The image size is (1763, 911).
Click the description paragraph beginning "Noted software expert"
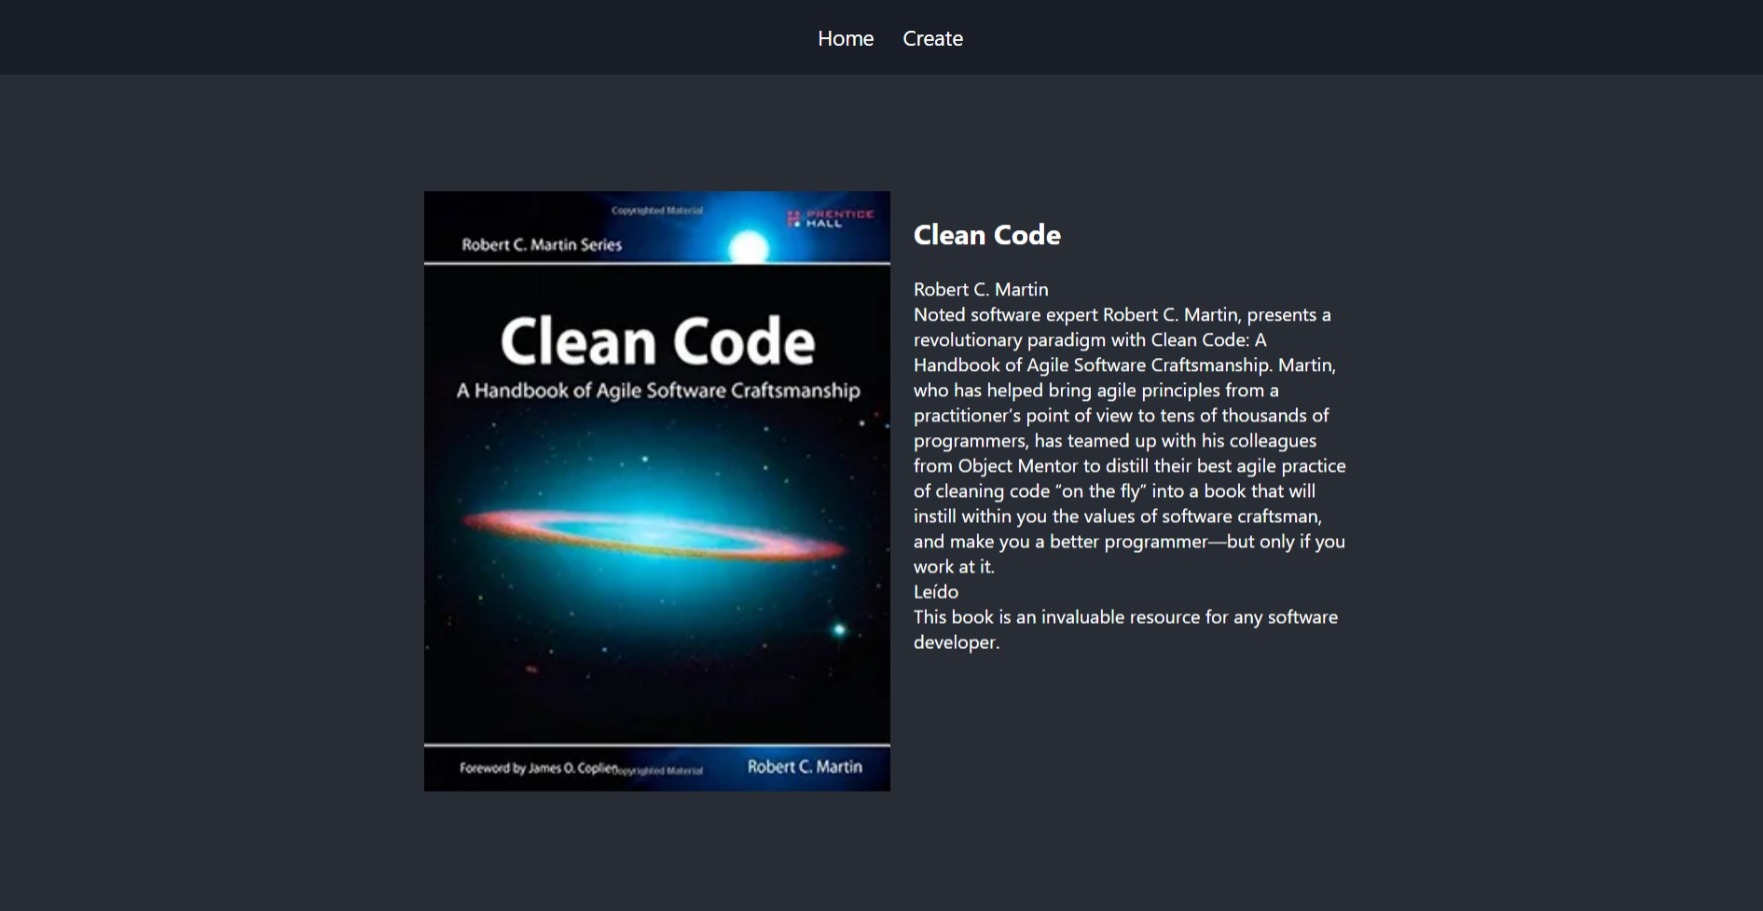[1129, 440]
